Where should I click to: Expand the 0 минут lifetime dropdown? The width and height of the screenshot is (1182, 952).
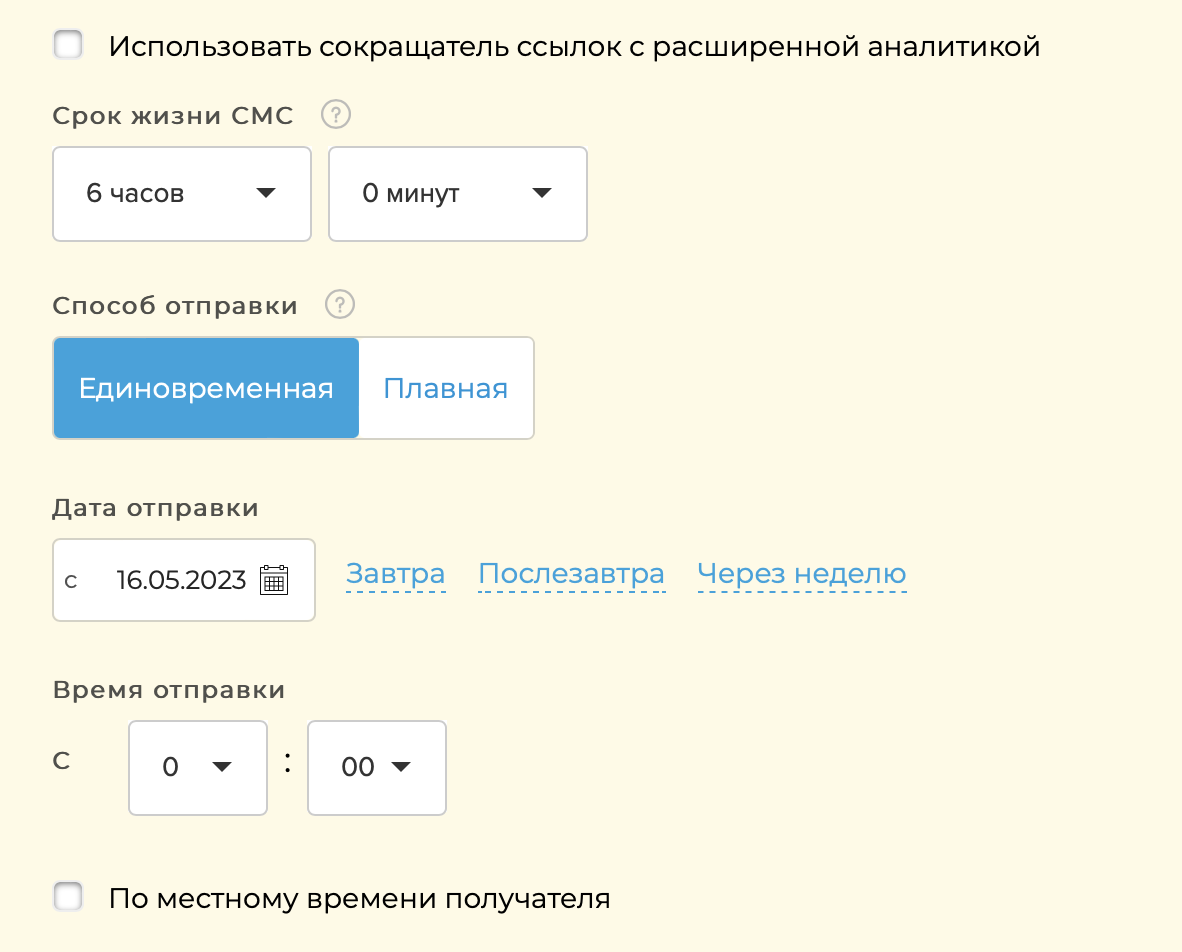[457, 194]
